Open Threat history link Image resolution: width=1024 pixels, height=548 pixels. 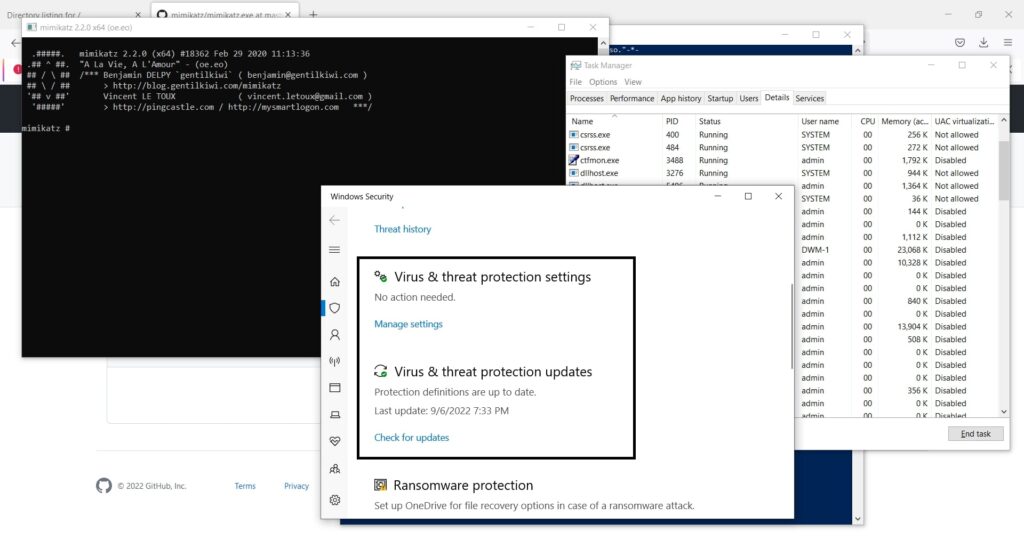click(402, 229)
